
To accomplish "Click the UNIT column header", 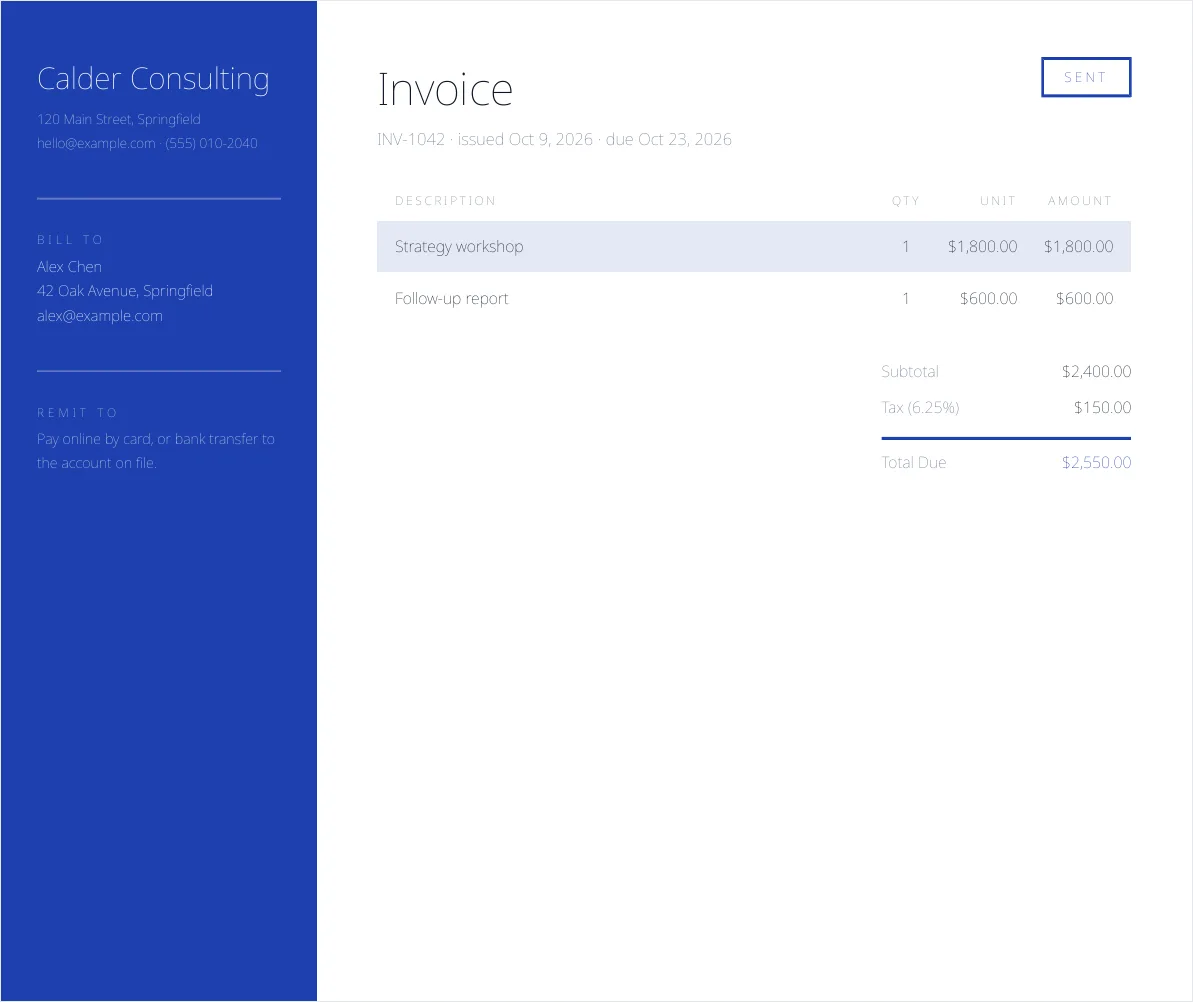I will (997, 201).
